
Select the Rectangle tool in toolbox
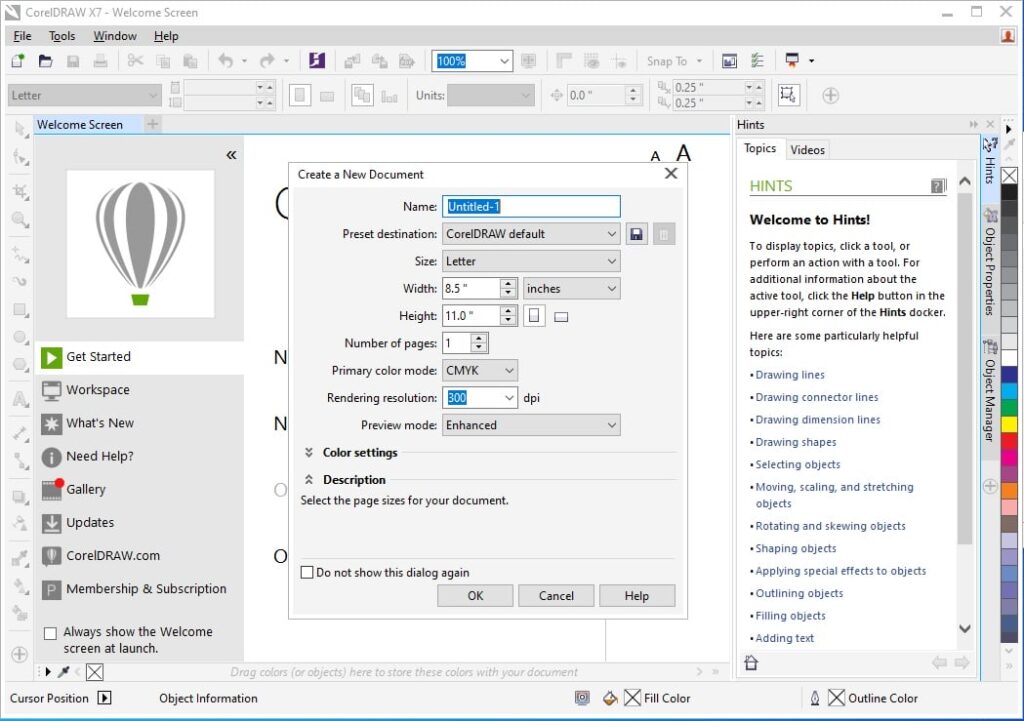[20, 310]
